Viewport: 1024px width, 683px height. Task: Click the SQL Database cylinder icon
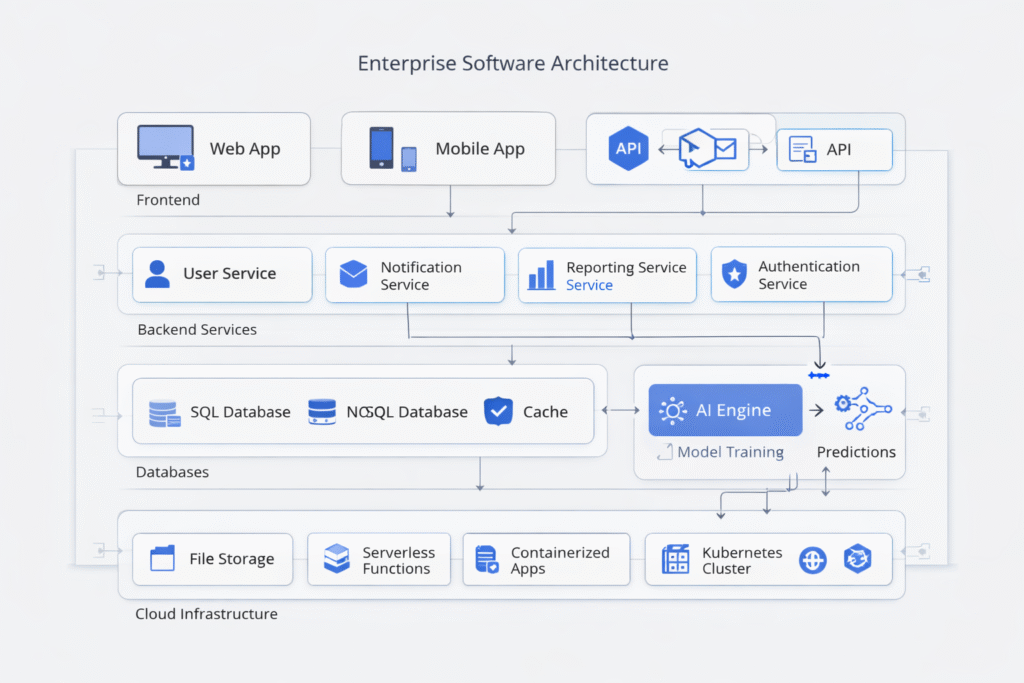pyautogui.click(x=165, y=413)
